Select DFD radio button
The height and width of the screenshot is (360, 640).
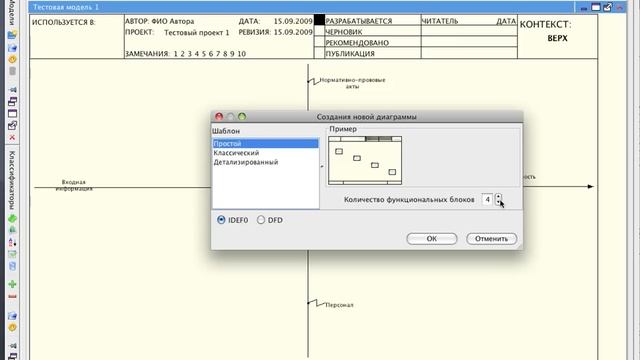(261, 220)
